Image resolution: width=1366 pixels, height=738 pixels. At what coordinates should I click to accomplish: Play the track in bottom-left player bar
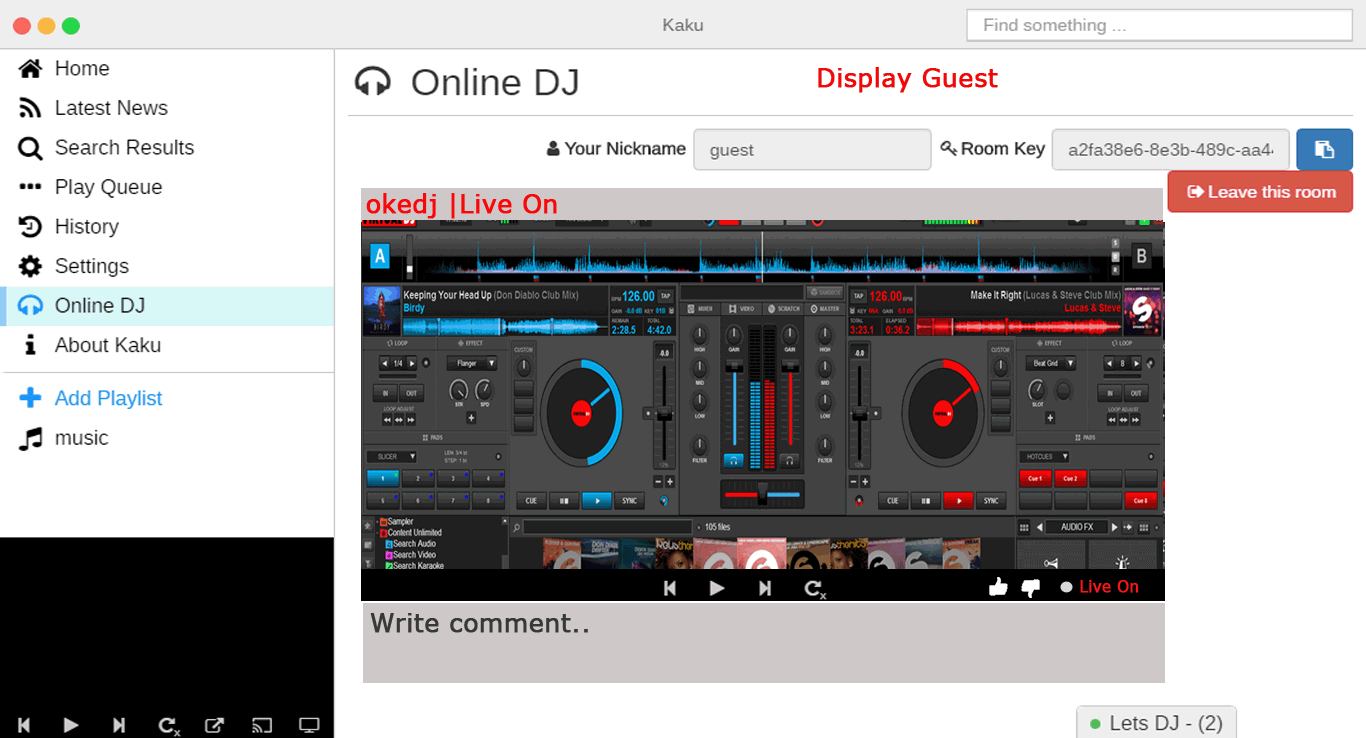[x=71, y=725]
